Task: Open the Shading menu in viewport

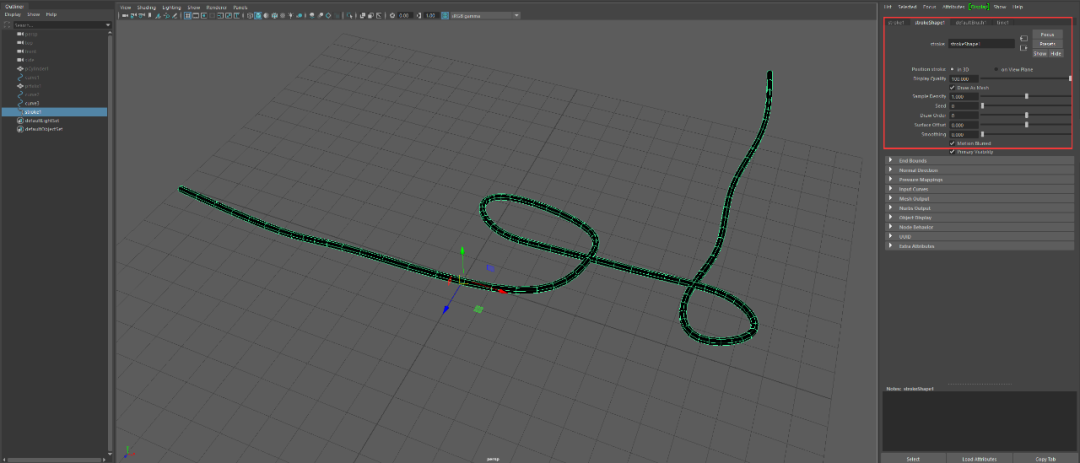Action: [147, 7]
